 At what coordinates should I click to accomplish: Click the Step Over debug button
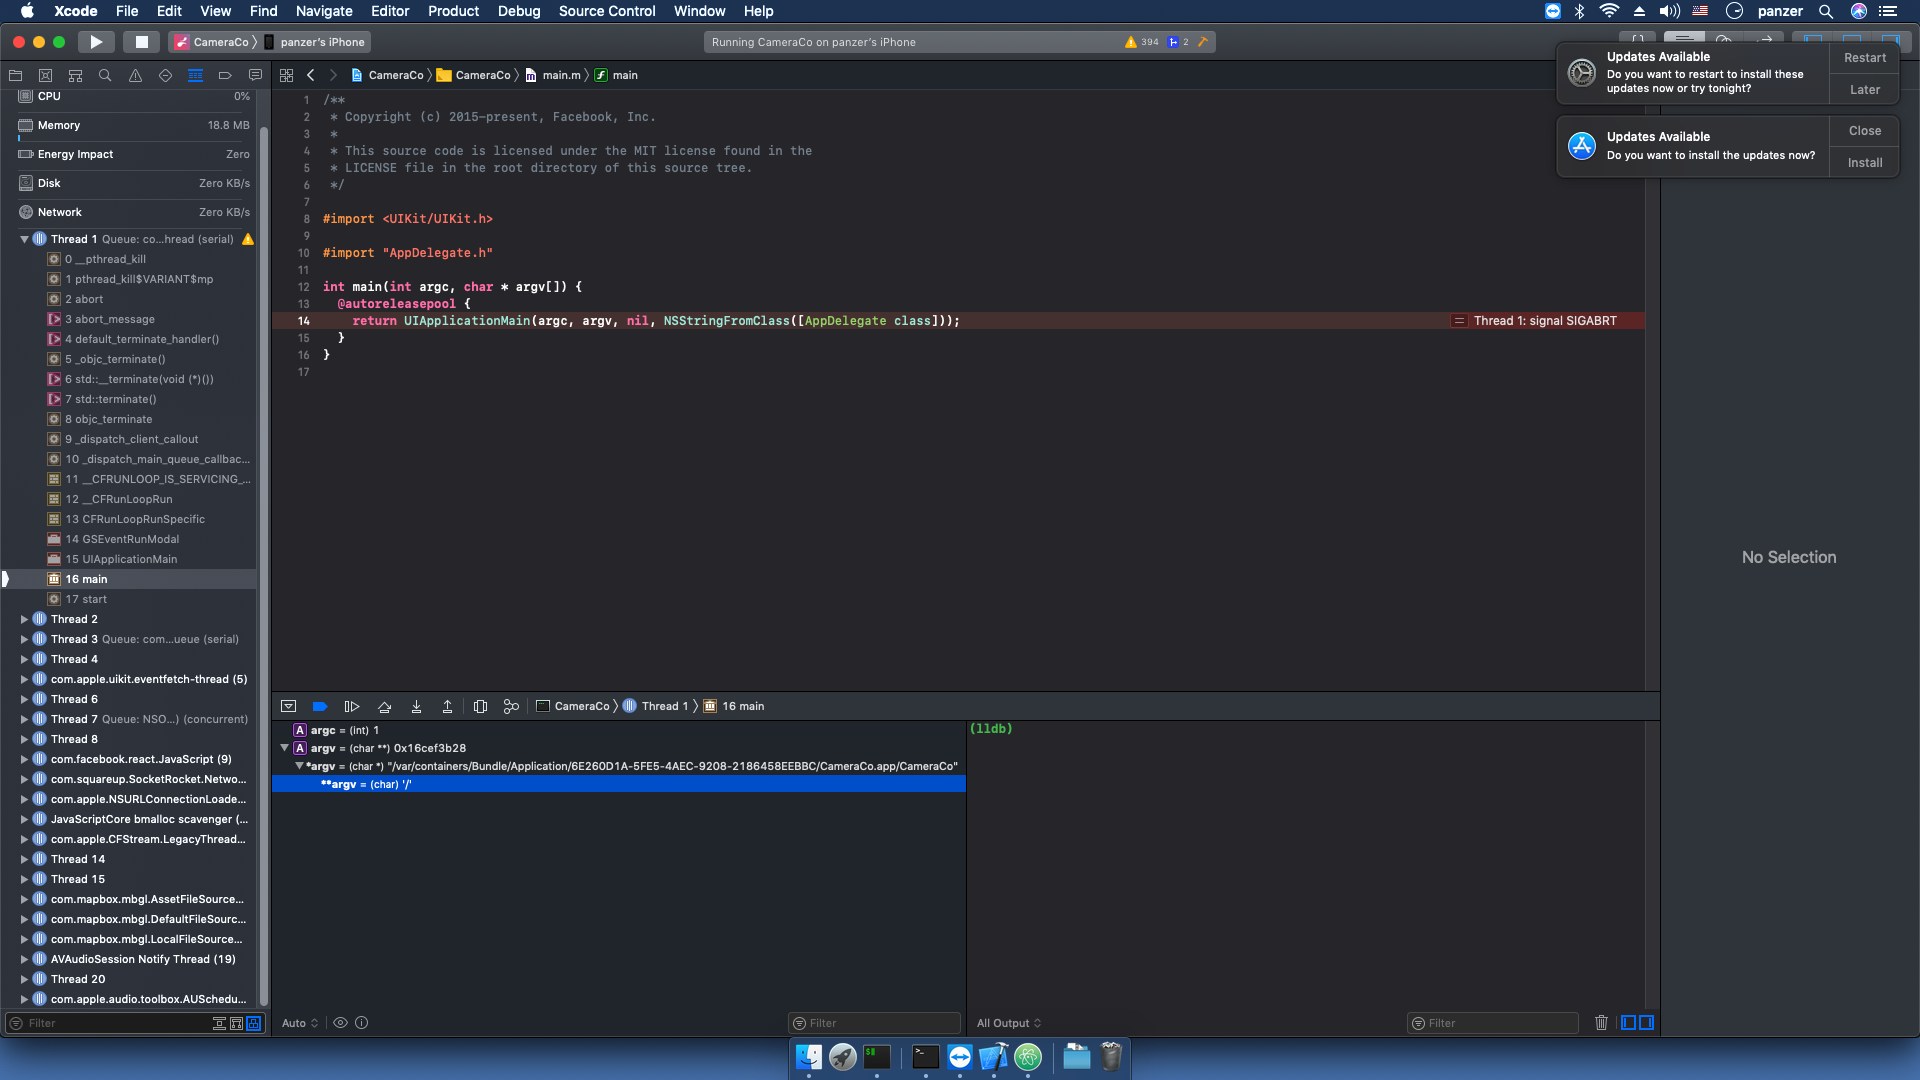click(384, 706)
